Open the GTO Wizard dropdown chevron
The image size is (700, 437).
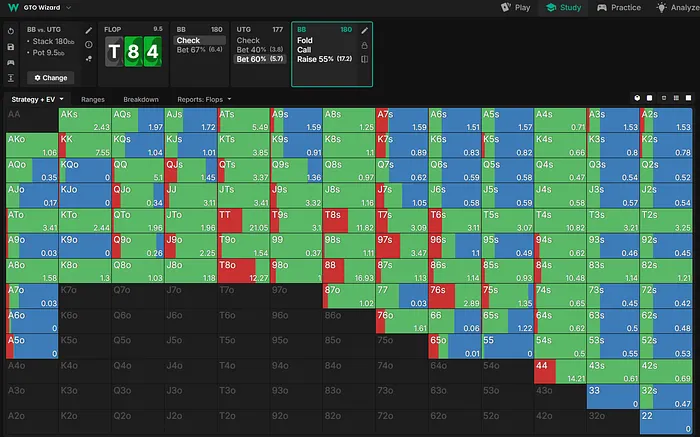coord(68,8)
